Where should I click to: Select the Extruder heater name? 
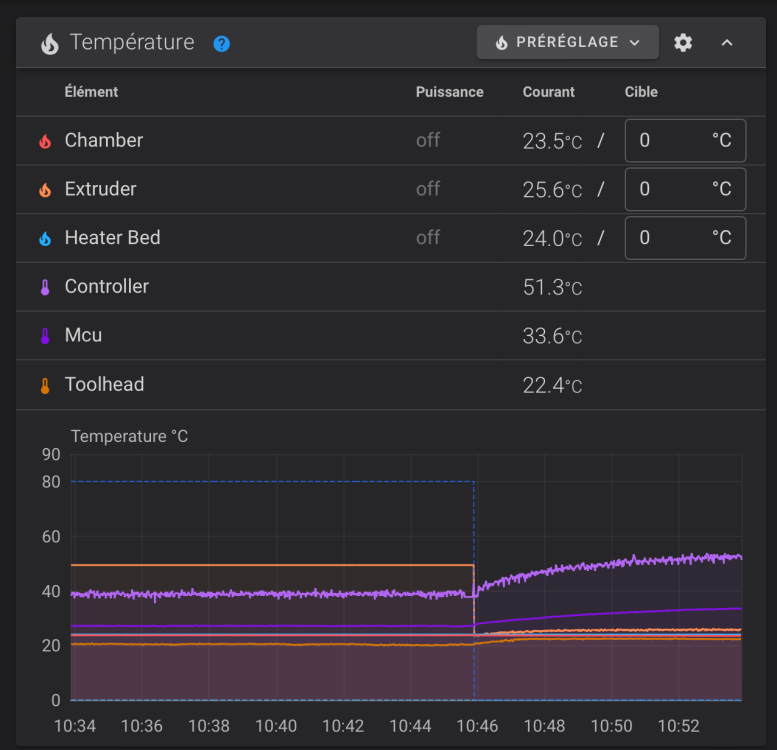tap(101, 189)
